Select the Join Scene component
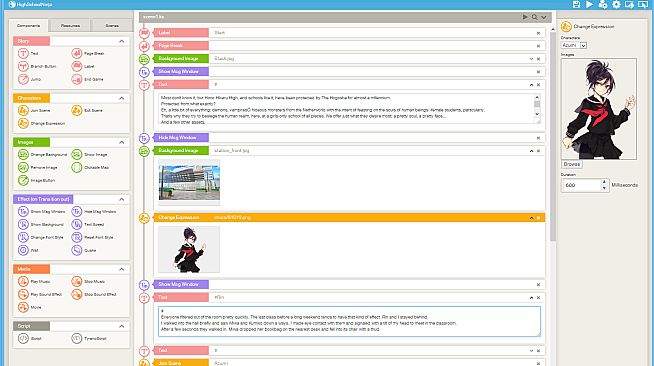Screen dimensions: 654x366 click(34, 110)
